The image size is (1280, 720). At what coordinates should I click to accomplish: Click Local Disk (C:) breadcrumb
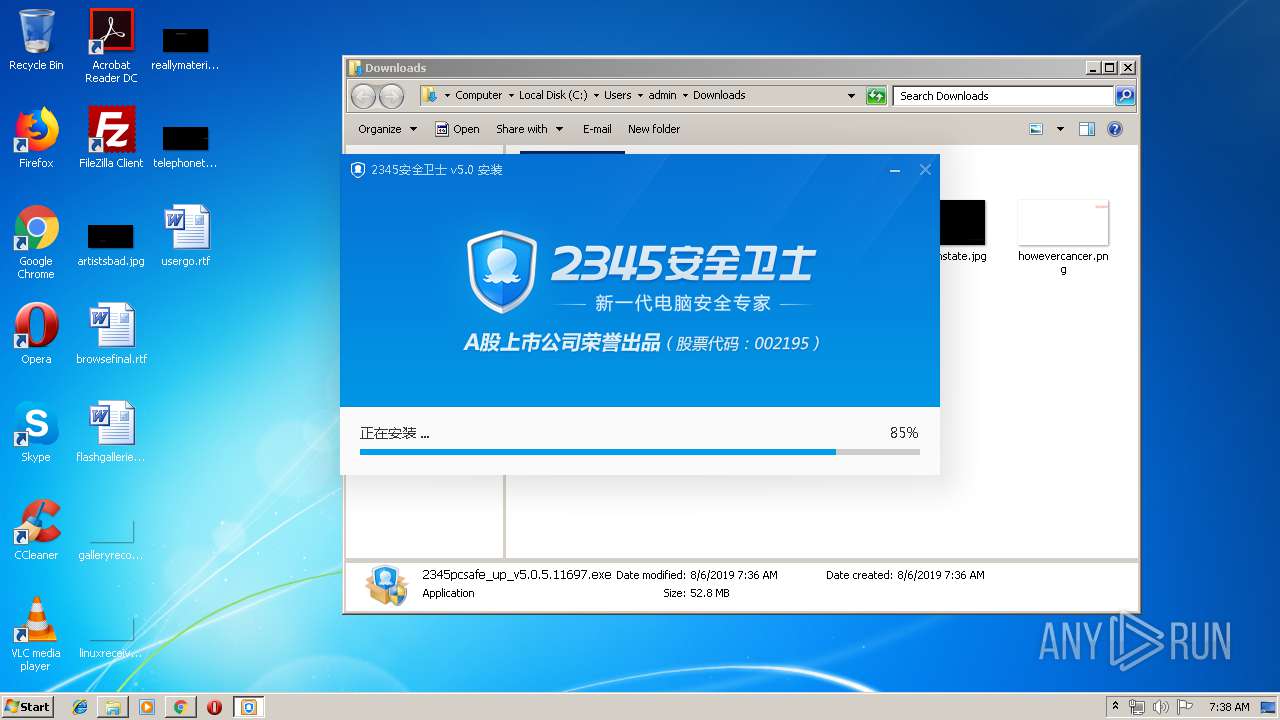tap(553, 96)
